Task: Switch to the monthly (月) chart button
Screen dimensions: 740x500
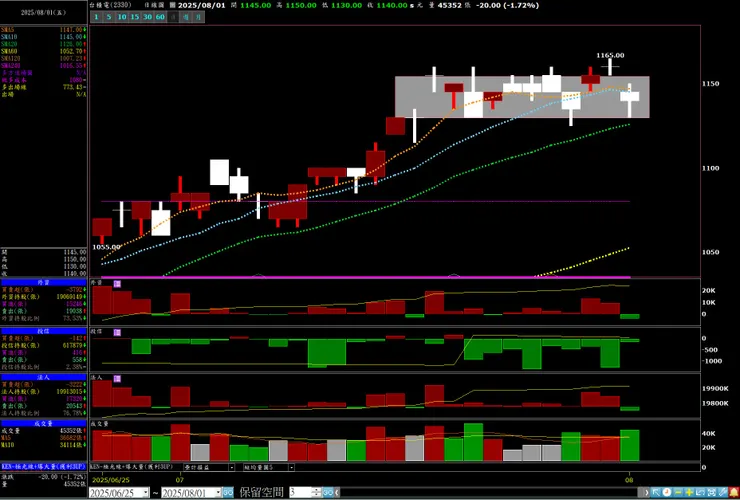Action: [199, 17]
